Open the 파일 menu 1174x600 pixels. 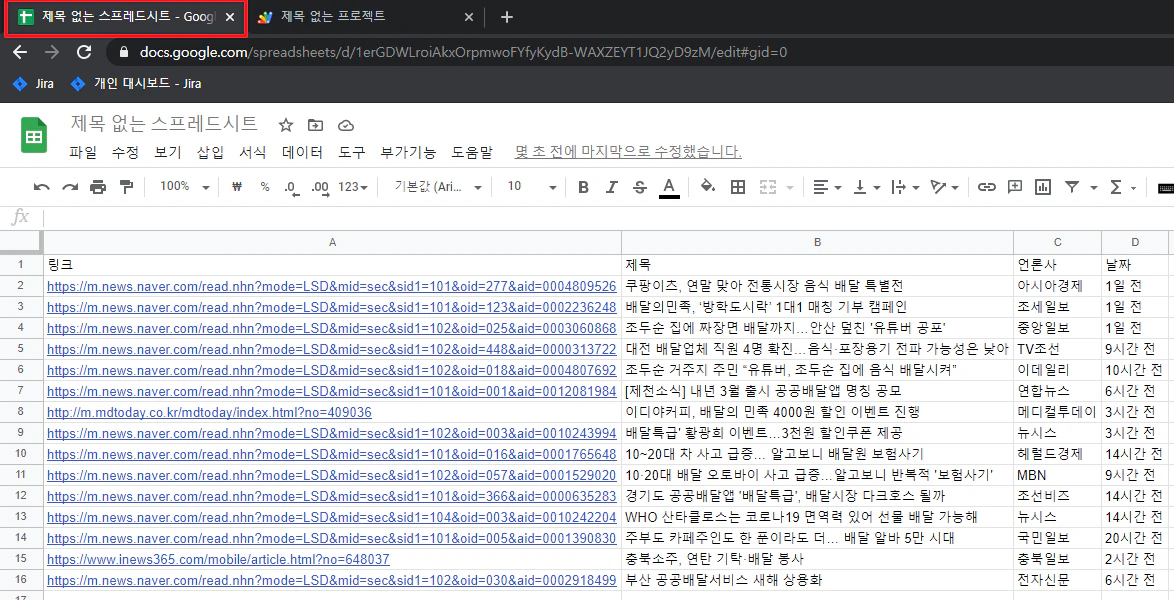point(83,152)
